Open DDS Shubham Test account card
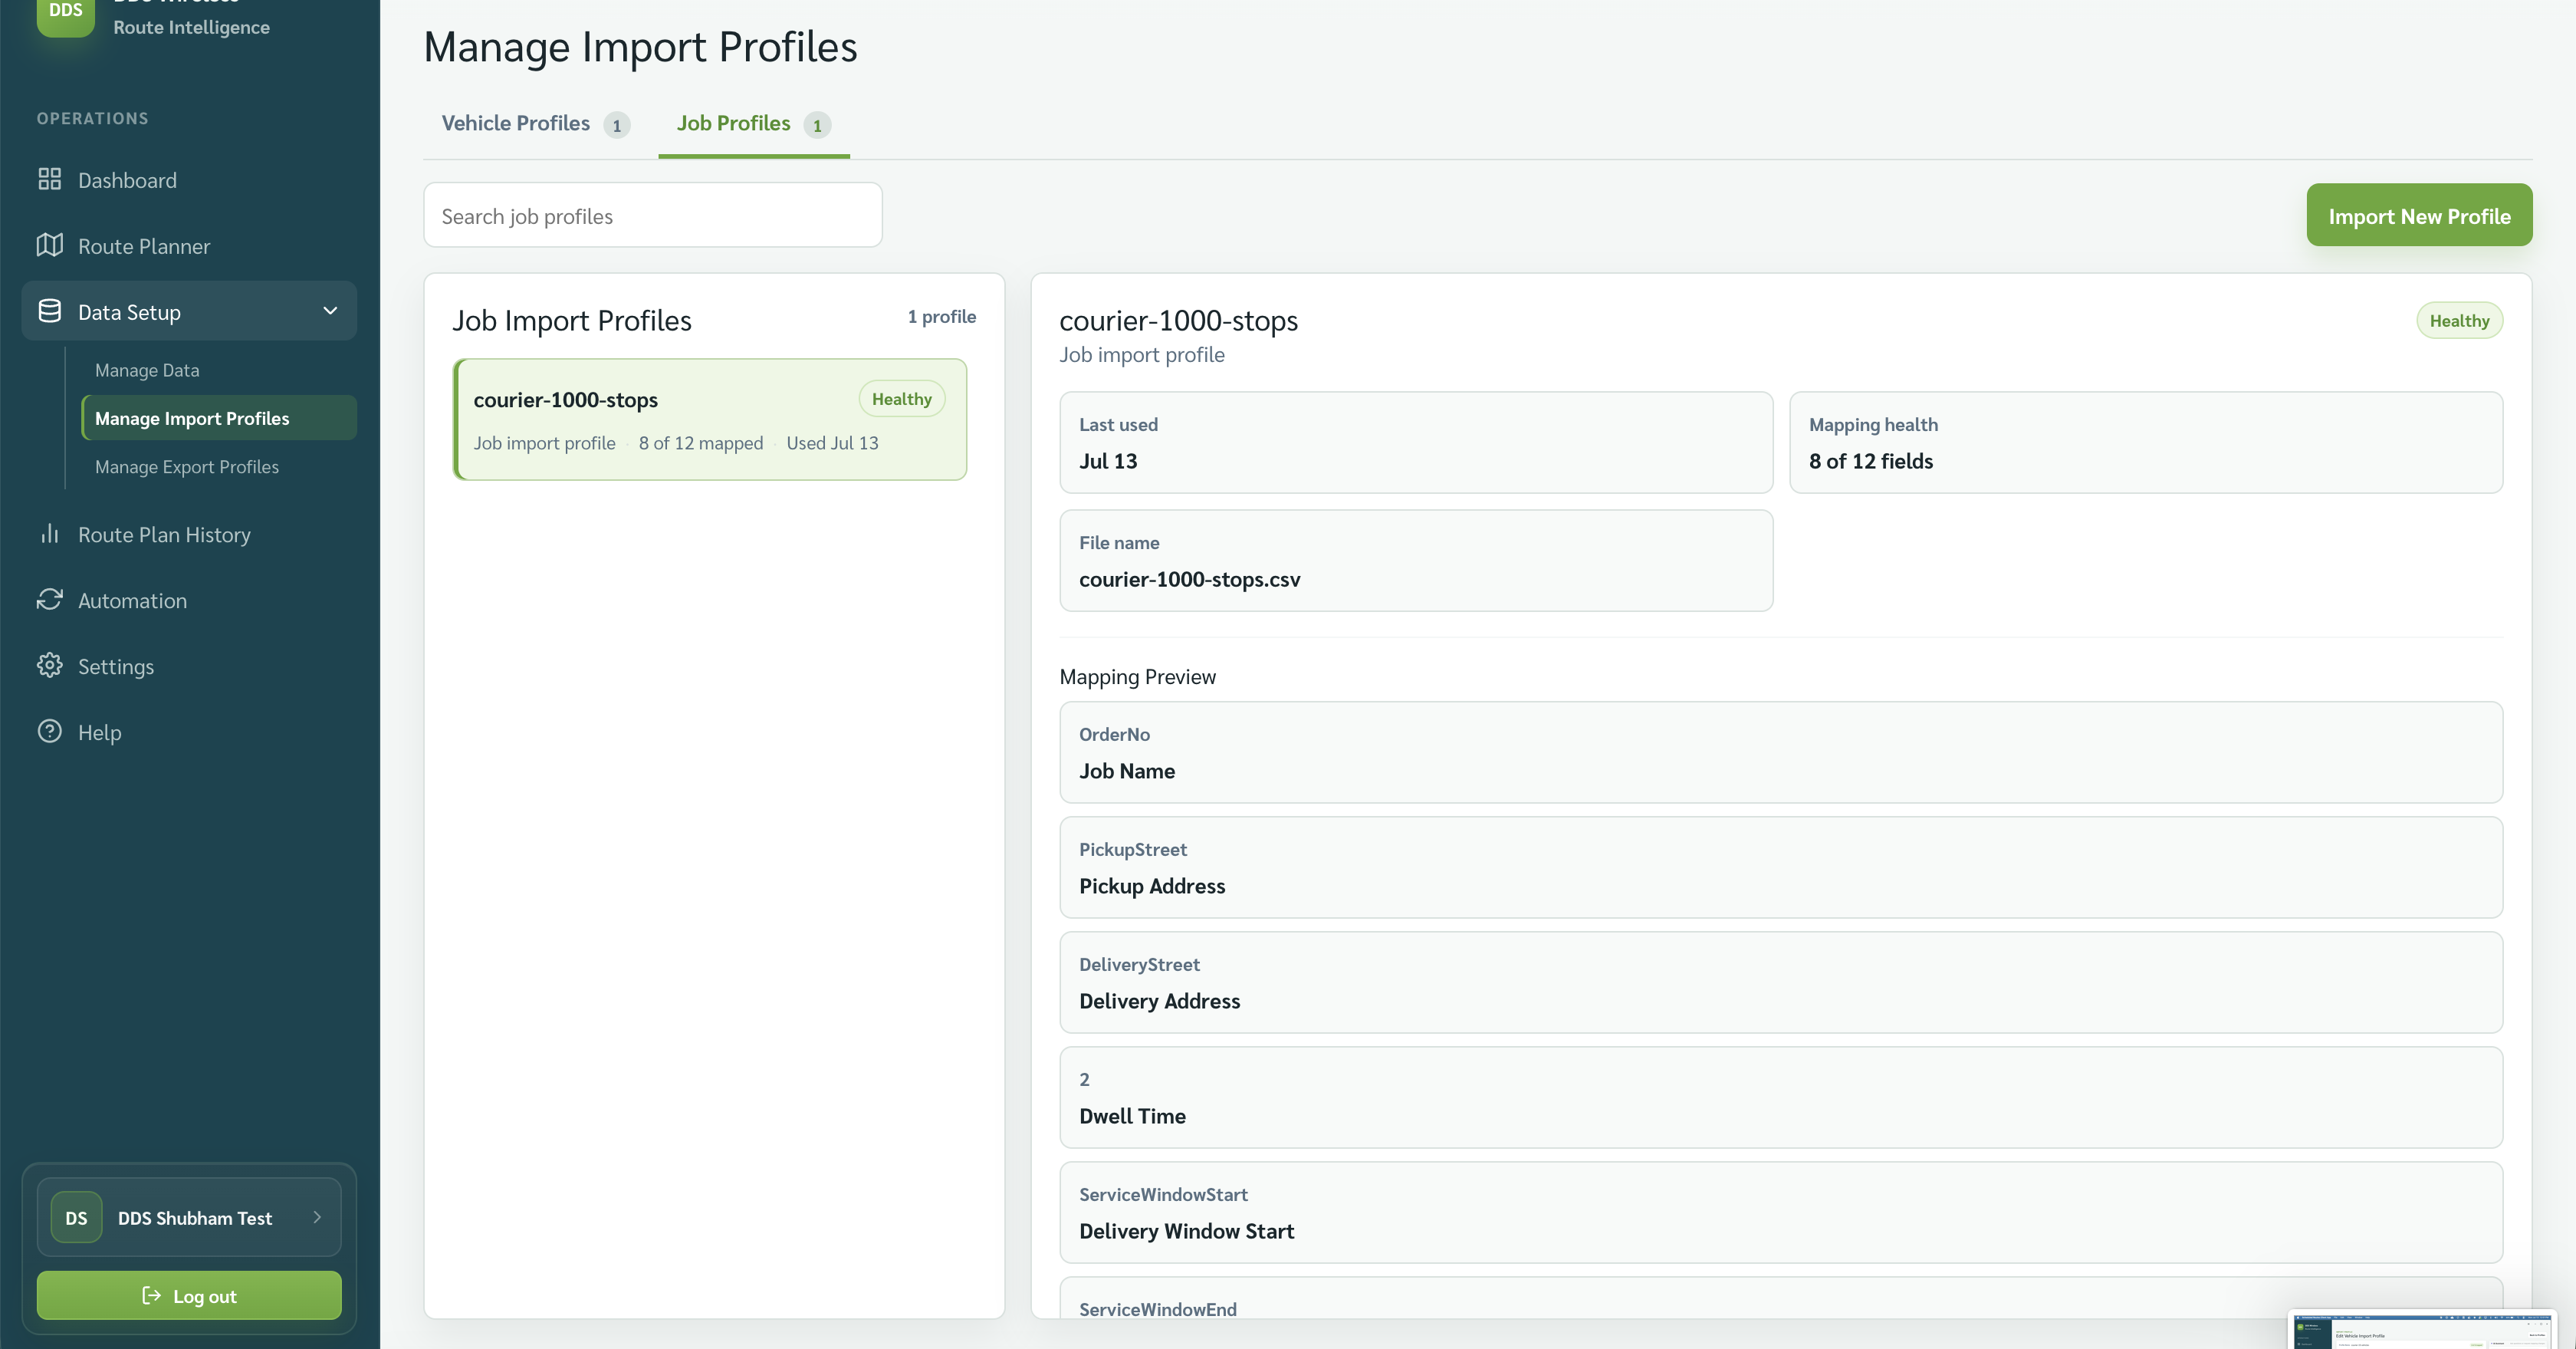The width and height of the screenshot is (2576, 1349). point(189,1217)
